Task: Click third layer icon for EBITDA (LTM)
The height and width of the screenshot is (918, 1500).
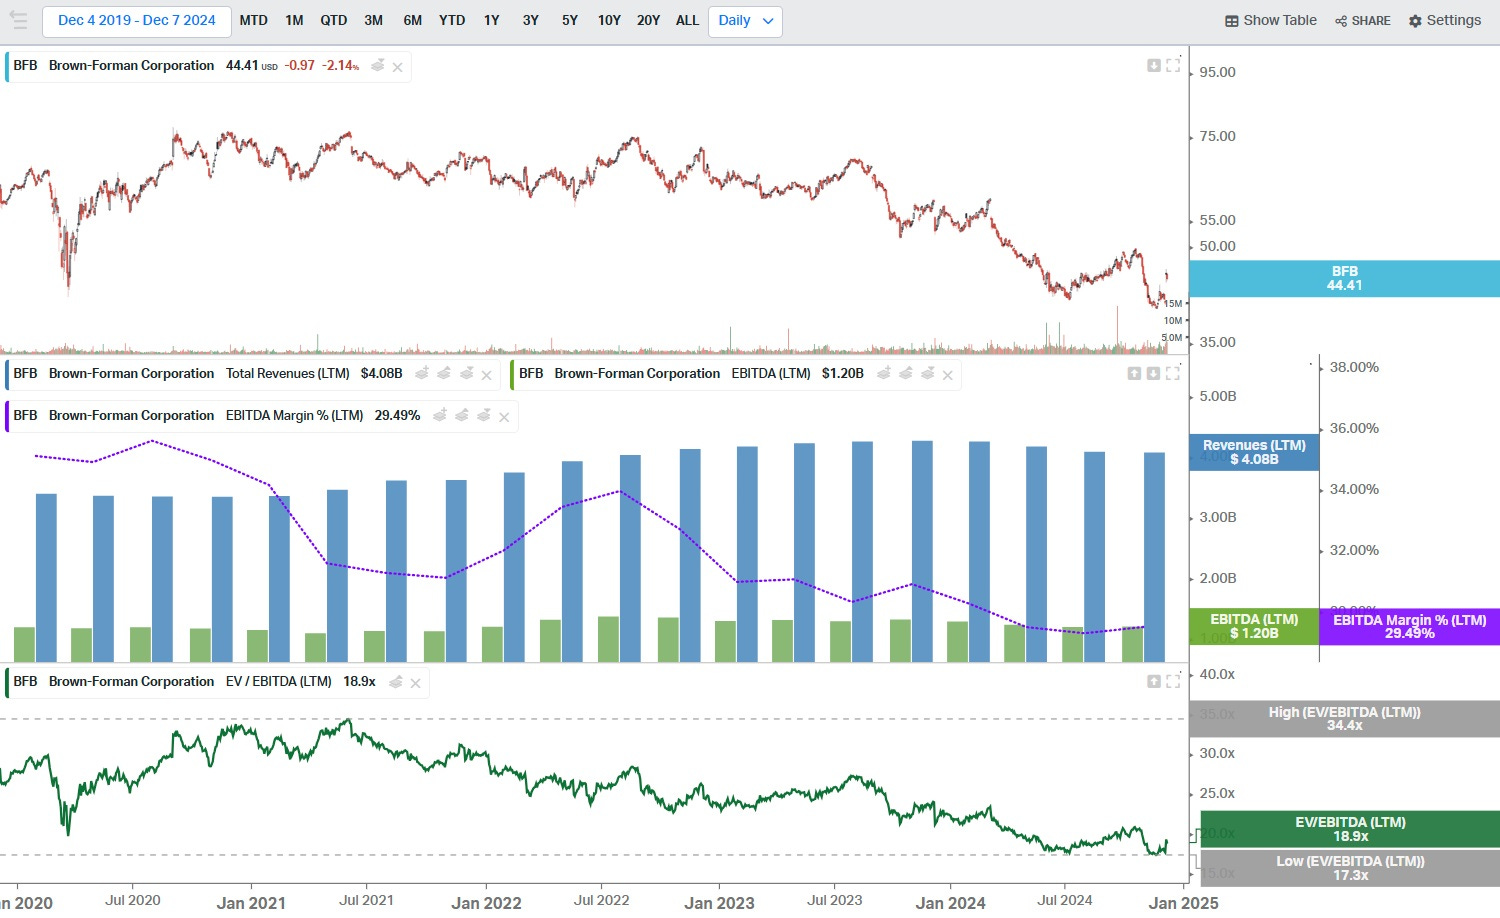Action: (928, 373)
